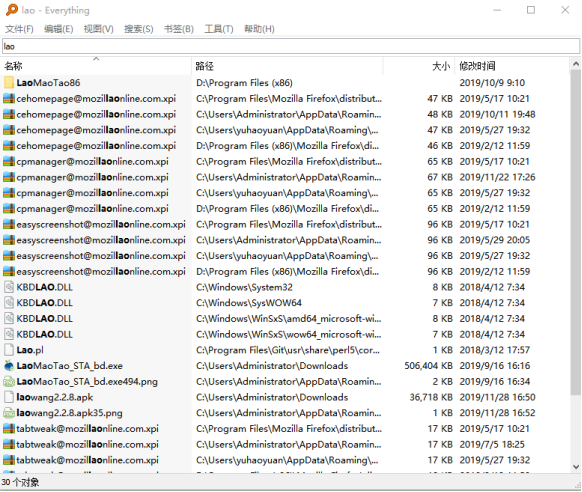
Task: Open the 编辑(E) menu
Action: (x=59, y=29)
